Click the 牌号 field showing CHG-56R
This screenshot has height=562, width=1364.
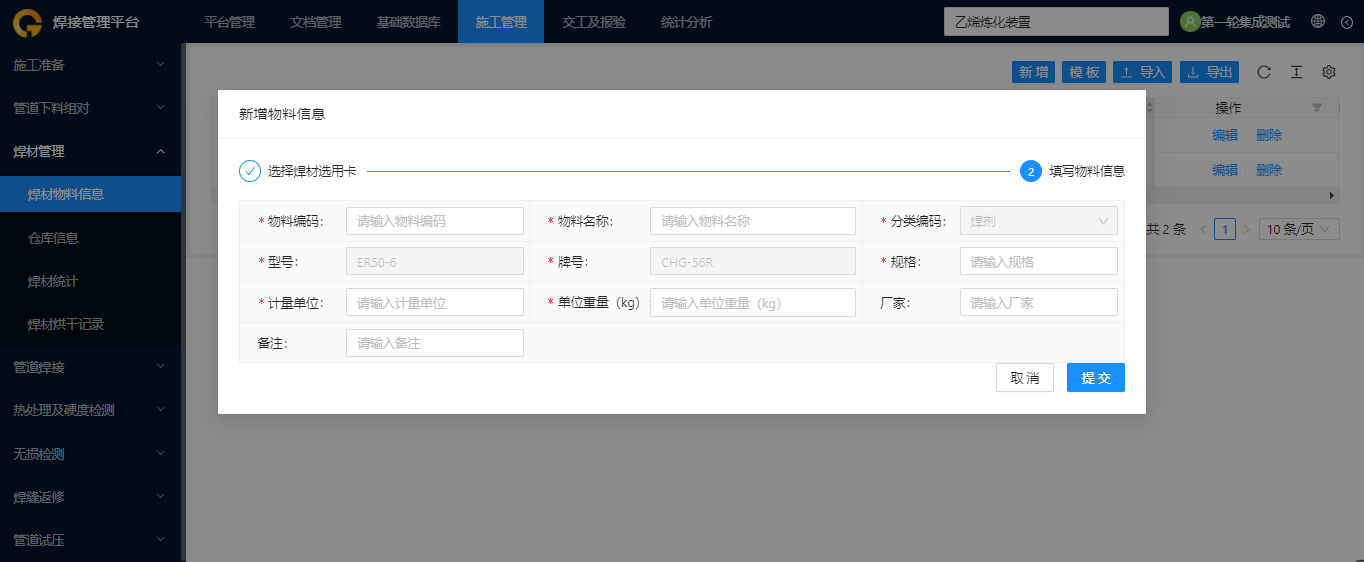point(753,262)
